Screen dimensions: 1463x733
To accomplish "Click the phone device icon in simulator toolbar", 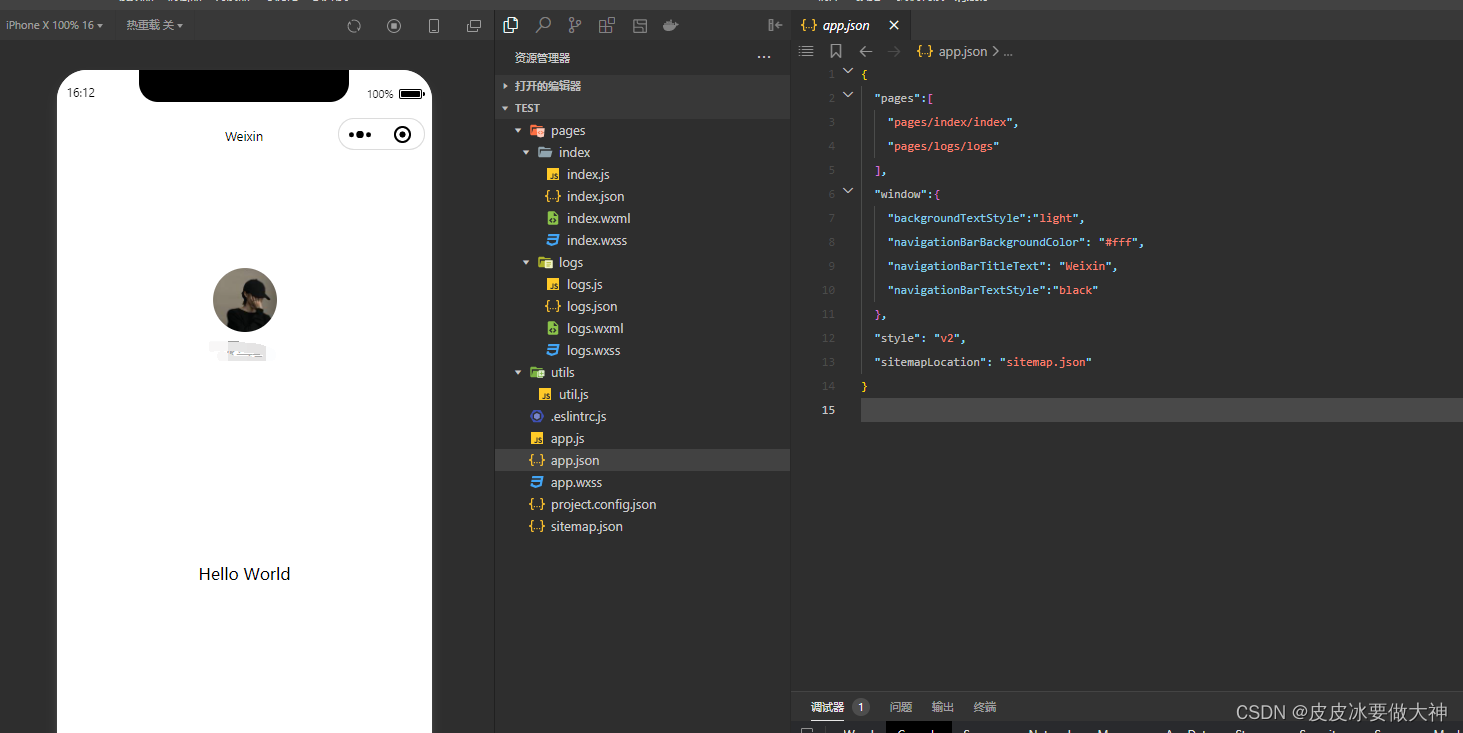I will coord(434,26).
